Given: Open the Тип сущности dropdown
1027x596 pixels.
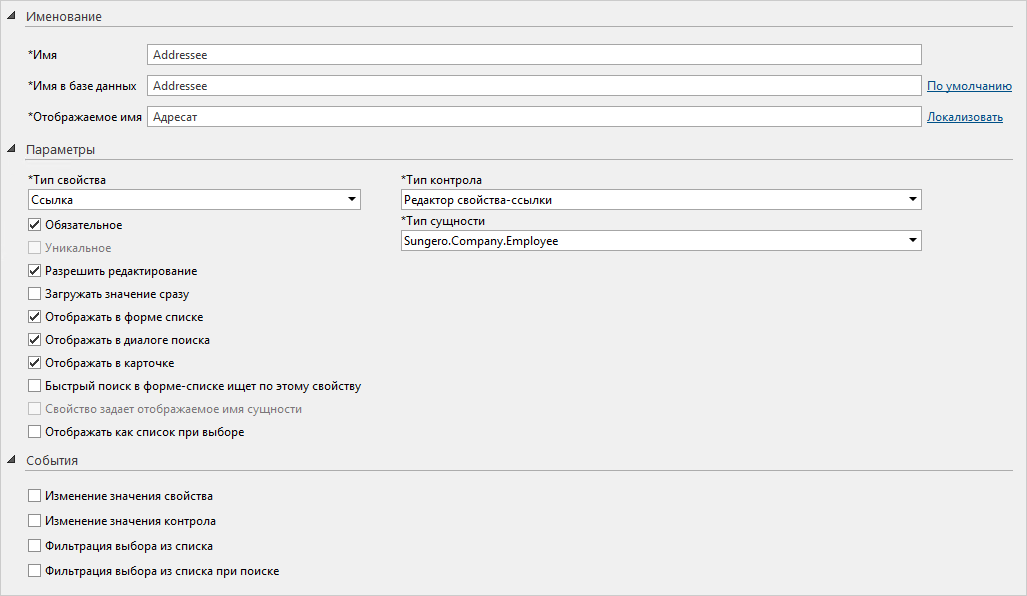Looking at the screenshot, I should [912, 241].
